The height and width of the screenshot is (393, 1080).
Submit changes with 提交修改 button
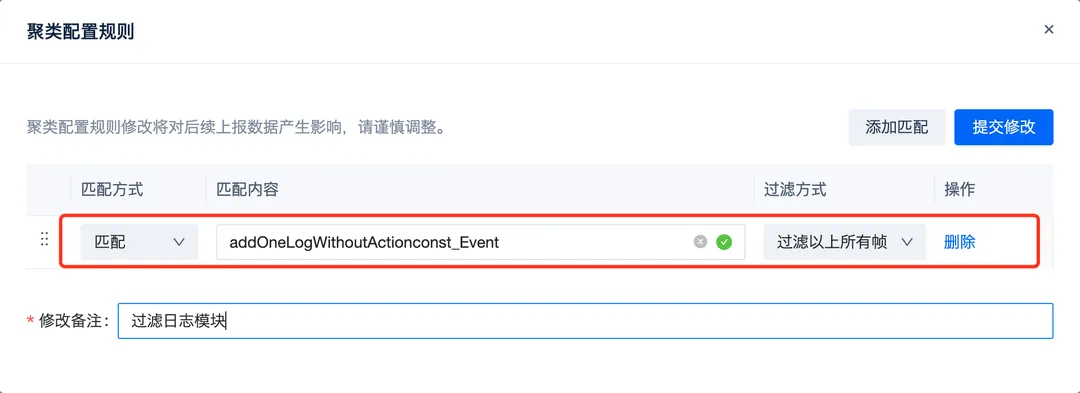[1004, 127]
